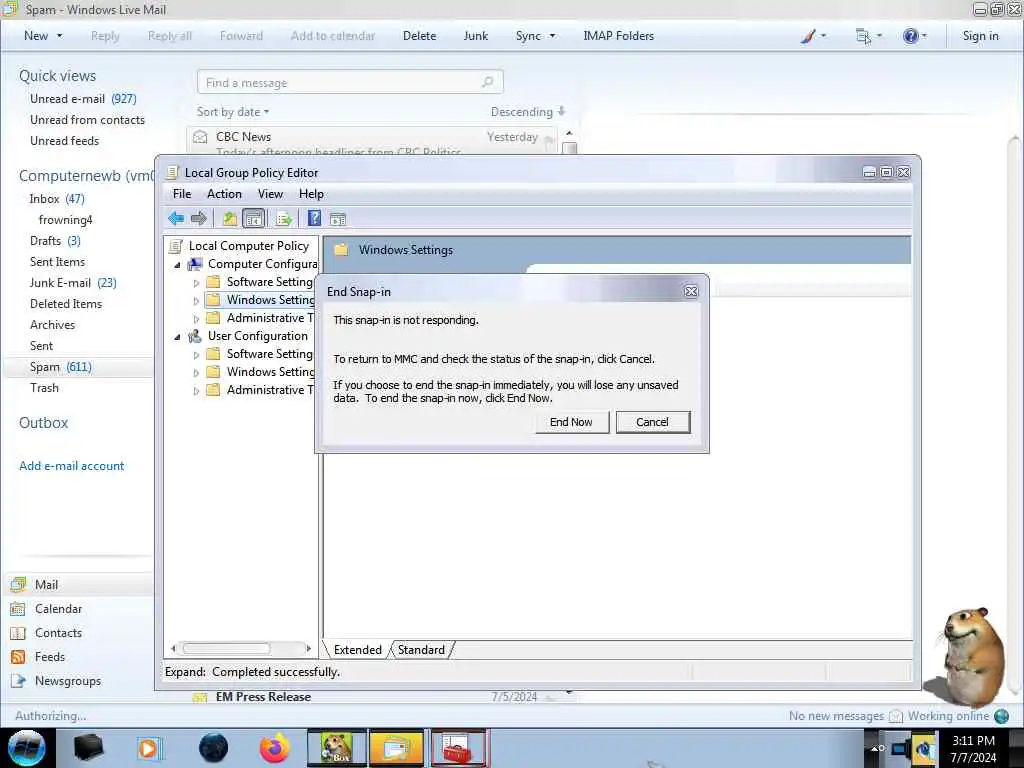Click the Add e-mail account link
This screenshot has height=768, width=1024.
(72, 466)
